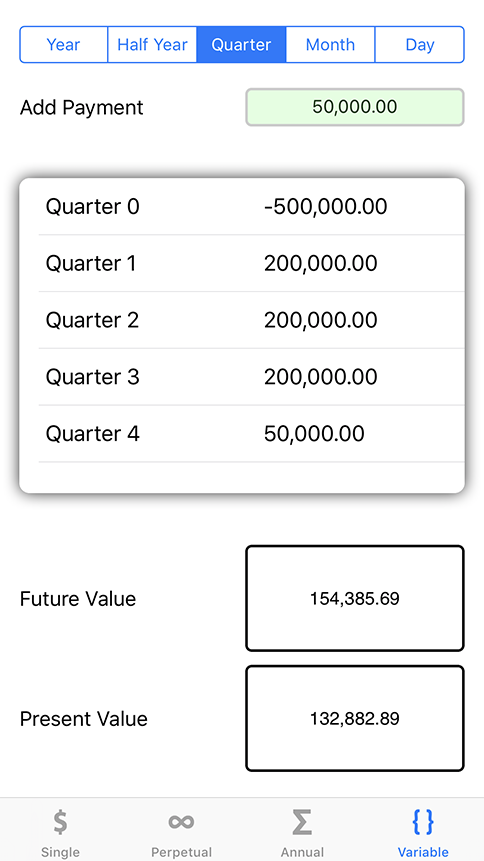Tap the curly braces Variable icon
The image size is (484, 861).
click(x=423, y=822)
